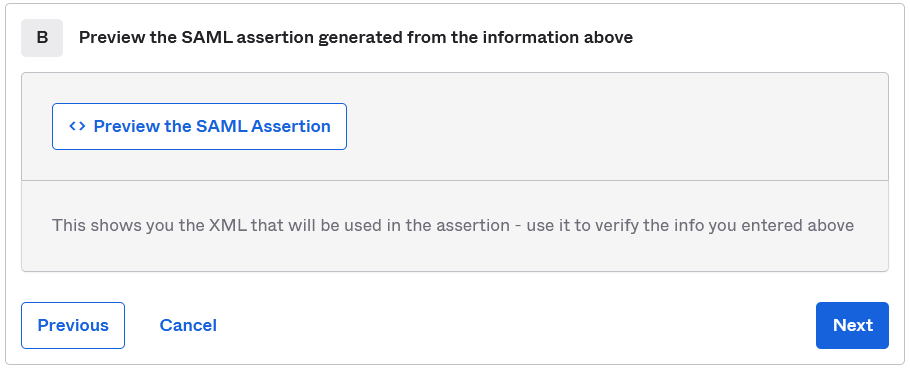Select the blue Next button
Screen dimensions: 910x371
852,325
